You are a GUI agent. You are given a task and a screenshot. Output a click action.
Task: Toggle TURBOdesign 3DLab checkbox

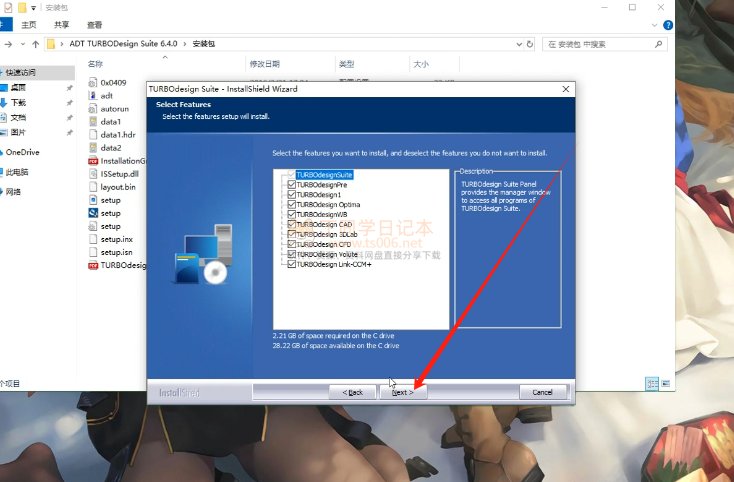[292, 234]
